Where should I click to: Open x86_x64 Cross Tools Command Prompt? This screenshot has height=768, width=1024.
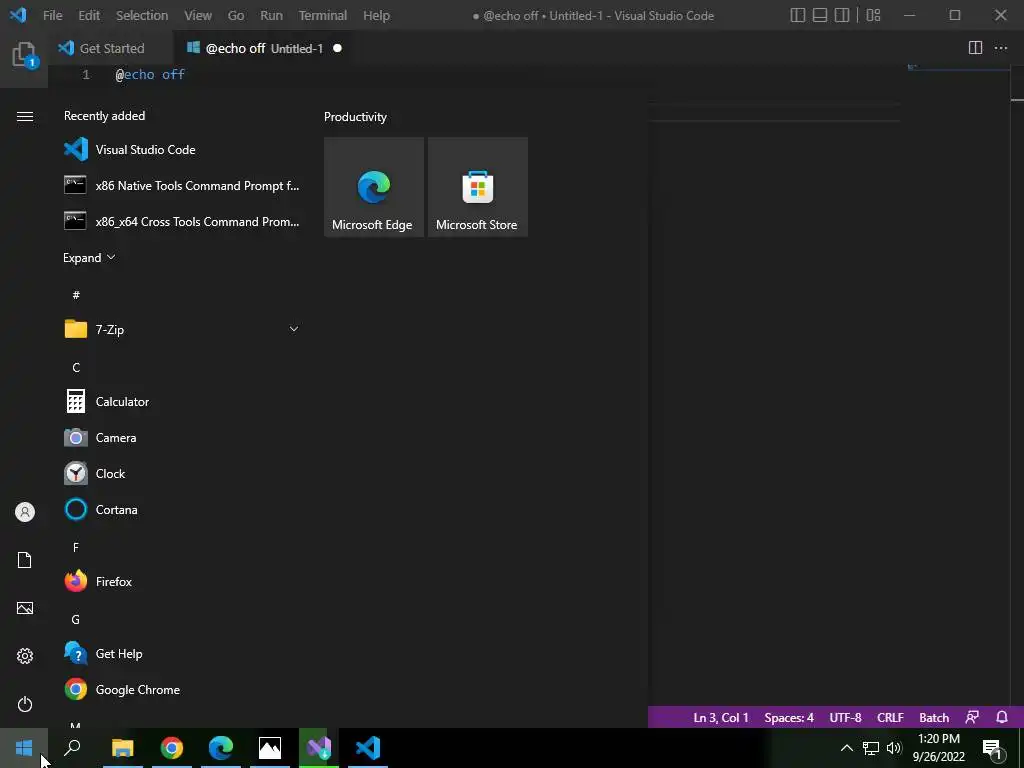click(182, 221)
